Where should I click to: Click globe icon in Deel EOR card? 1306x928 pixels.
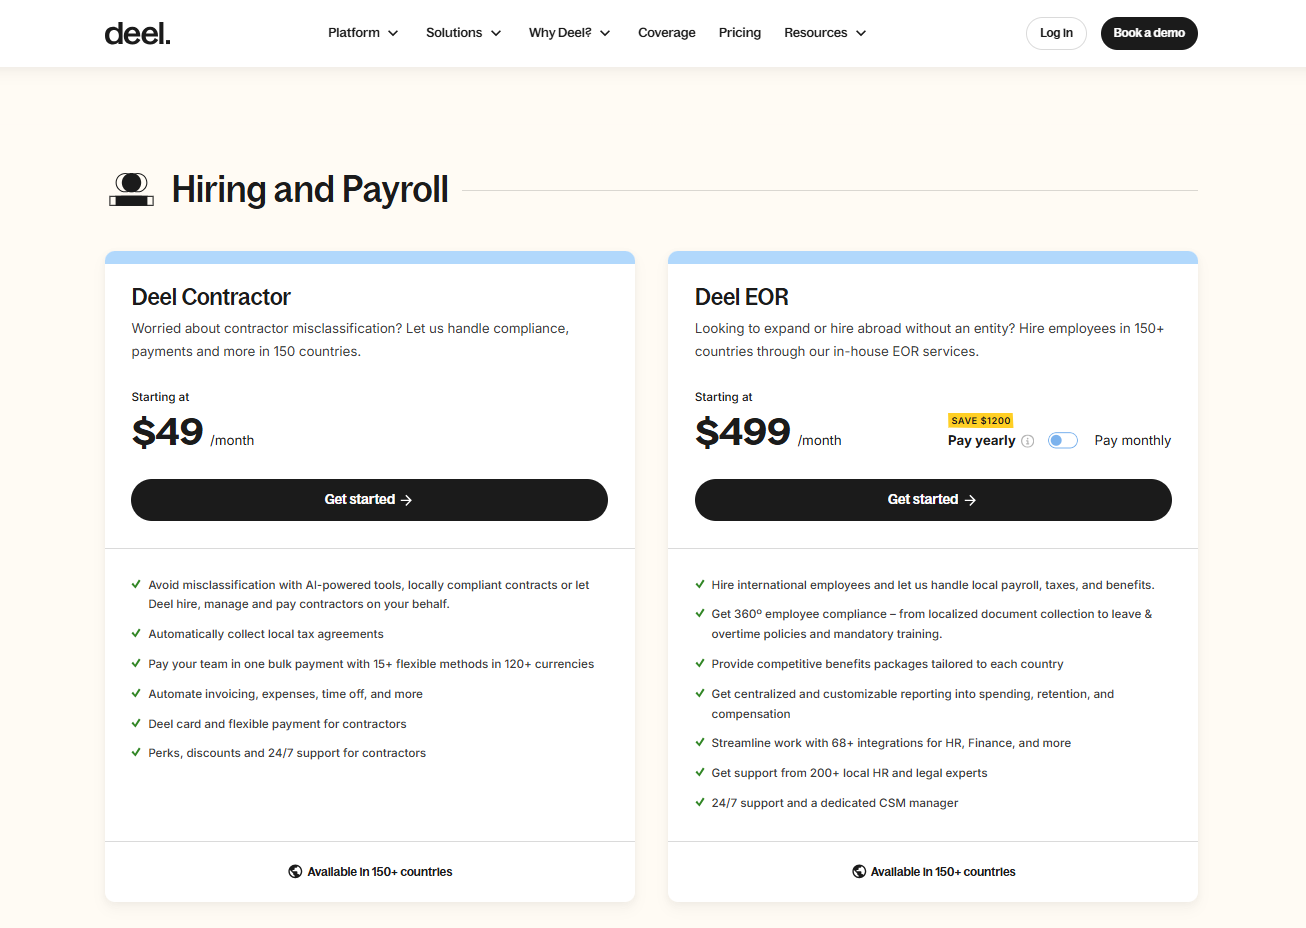tap(859, 872)
